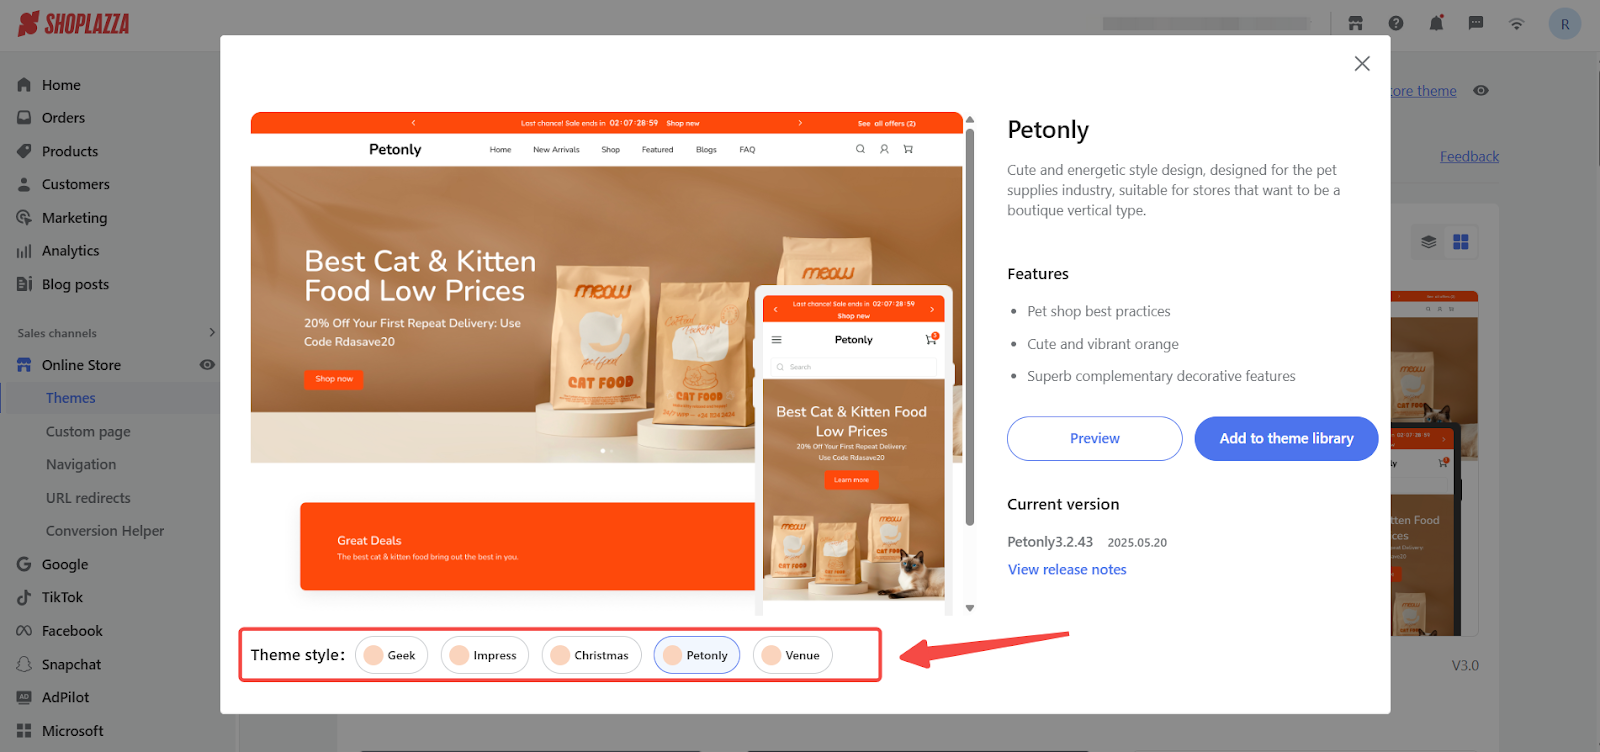1600x752 pixels.
Task: Click the help question mark icon
Action: coord(1396,23)
